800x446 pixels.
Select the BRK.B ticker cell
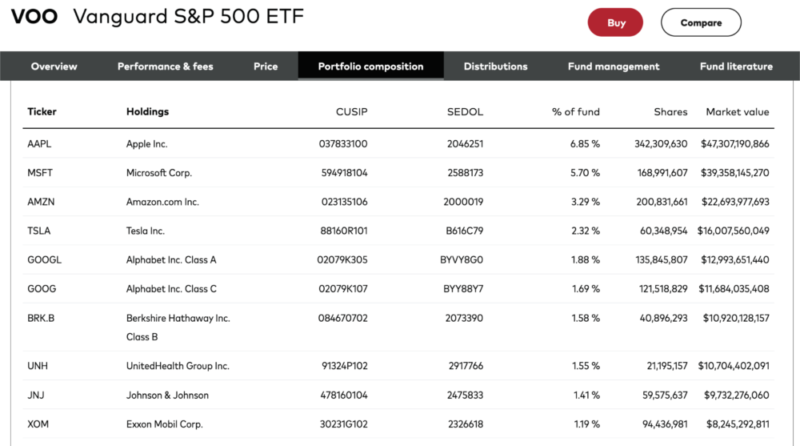(x=41, y=318)
